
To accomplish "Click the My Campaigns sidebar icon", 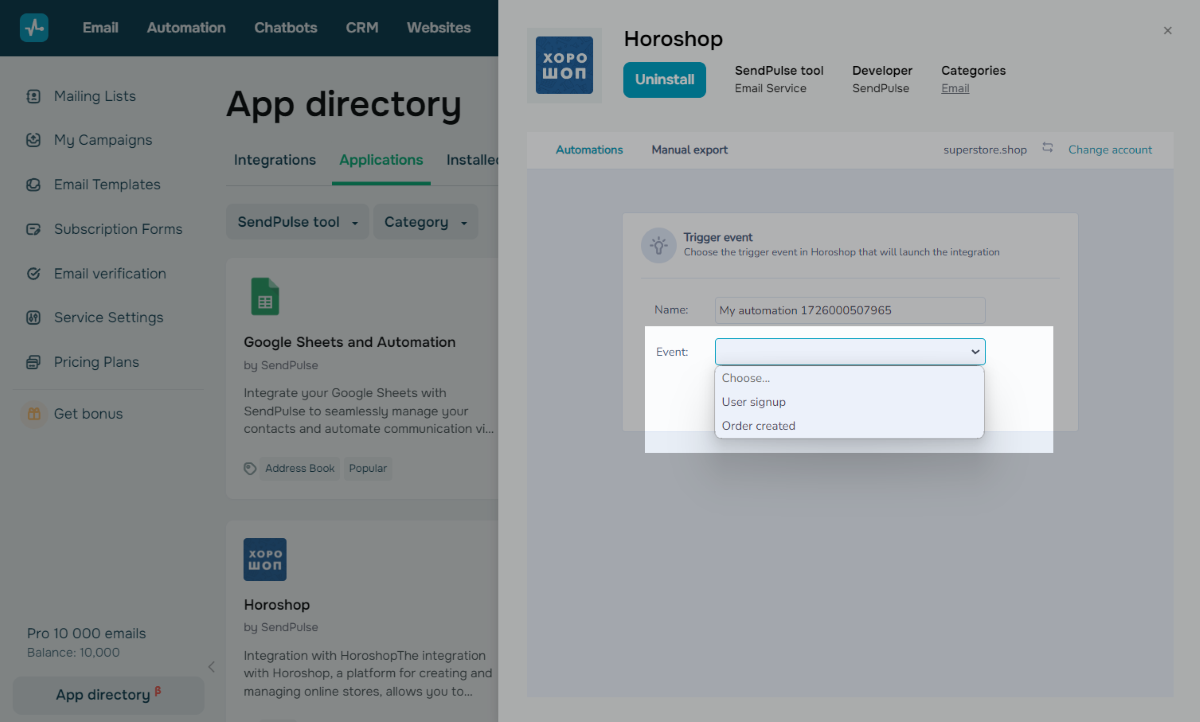I will tap(34, 141).
